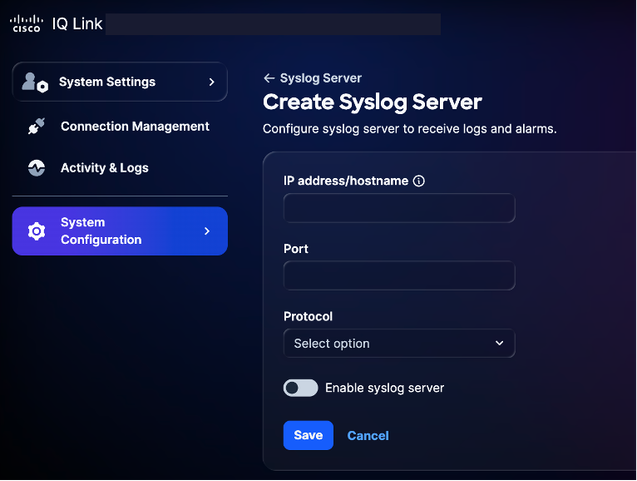Viewport: 637px width, 481px height.
Task: Click the Port input field
Action: (x=399, y=275)
